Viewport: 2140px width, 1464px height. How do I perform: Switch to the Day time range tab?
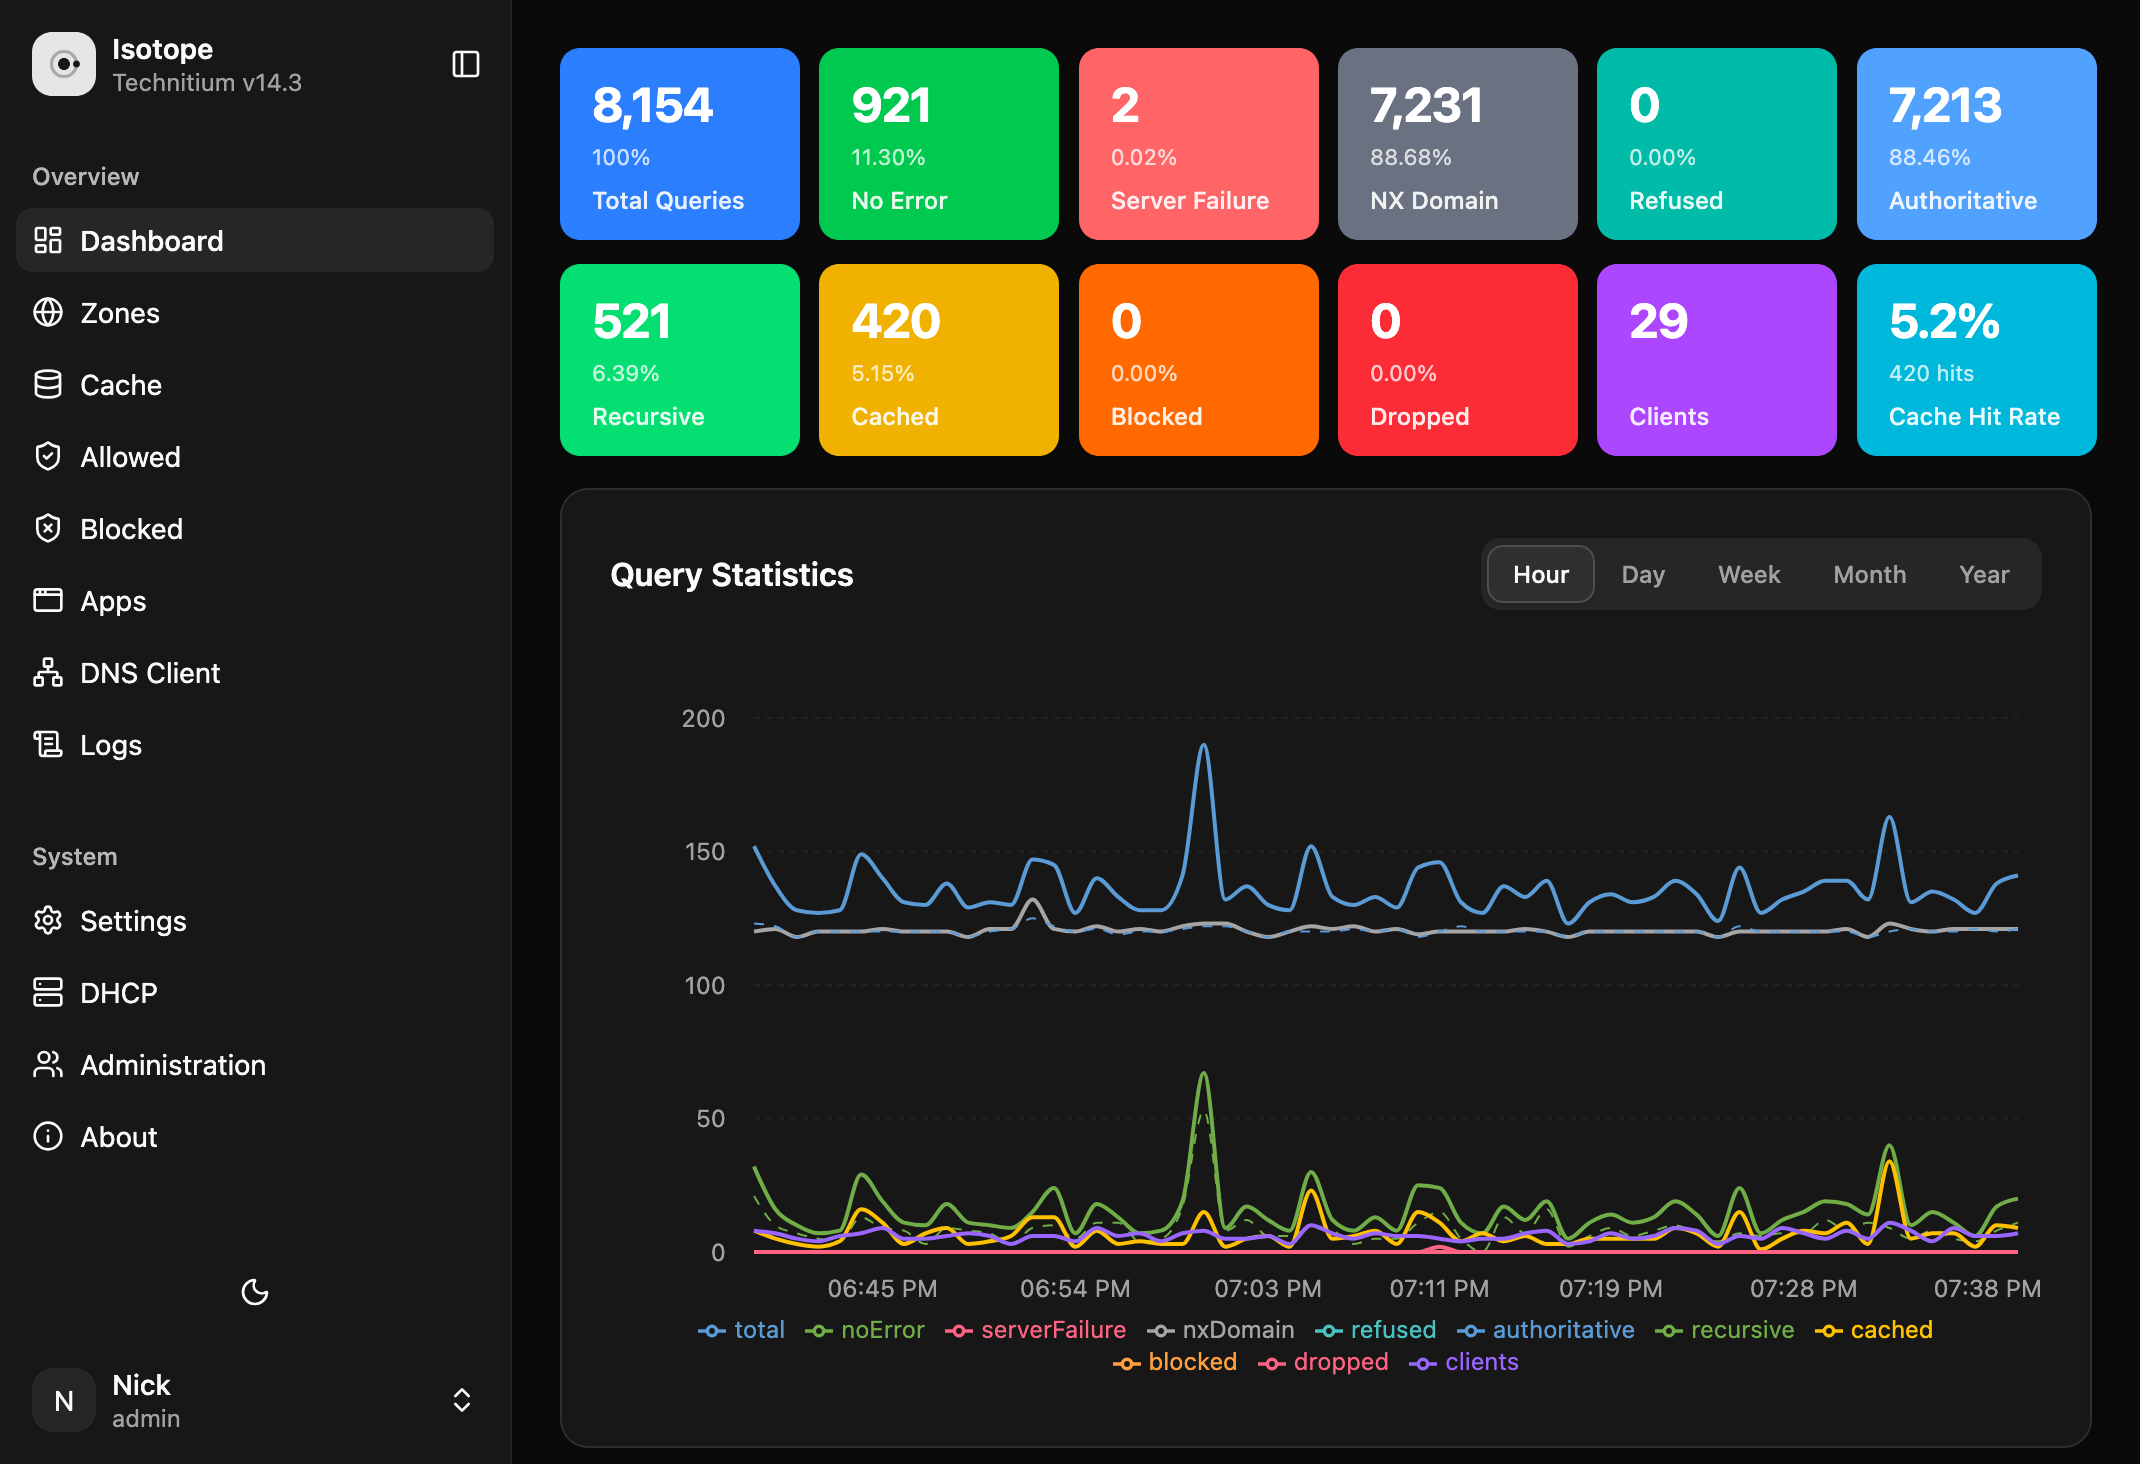[x=1643, y=574]
